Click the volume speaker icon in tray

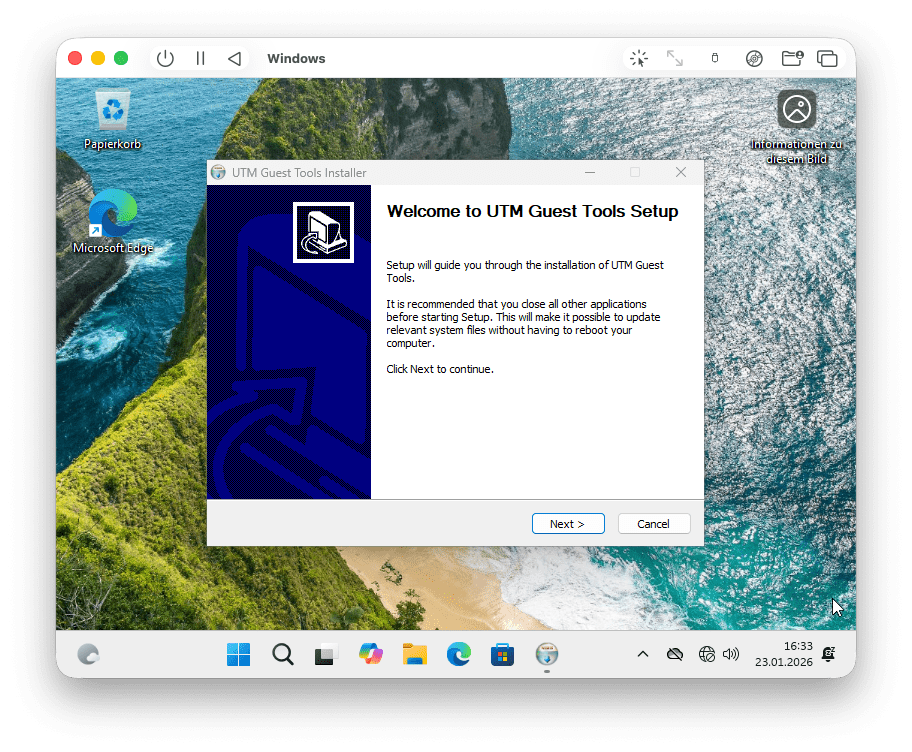click(731, 655)
